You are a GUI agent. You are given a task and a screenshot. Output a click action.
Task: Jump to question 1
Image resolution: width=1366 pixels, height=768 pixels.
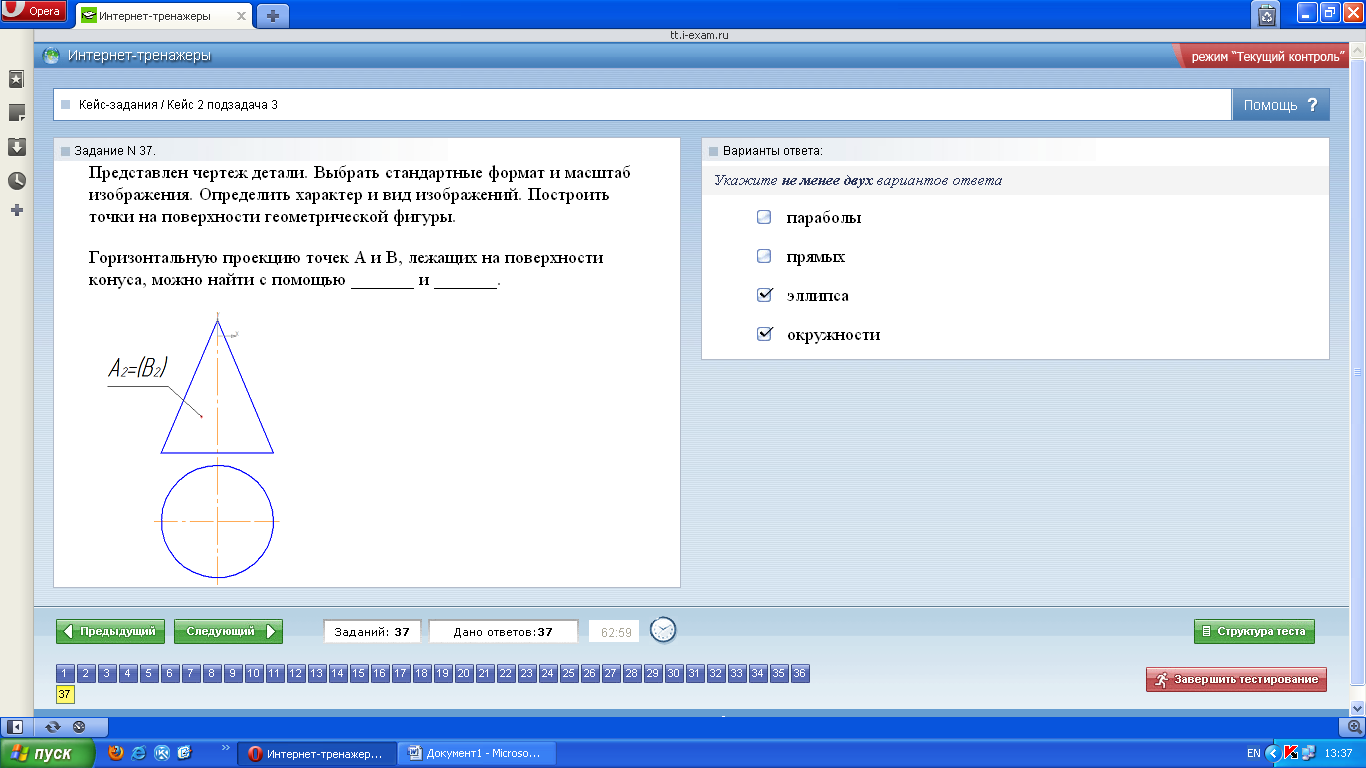click(65, 674)
